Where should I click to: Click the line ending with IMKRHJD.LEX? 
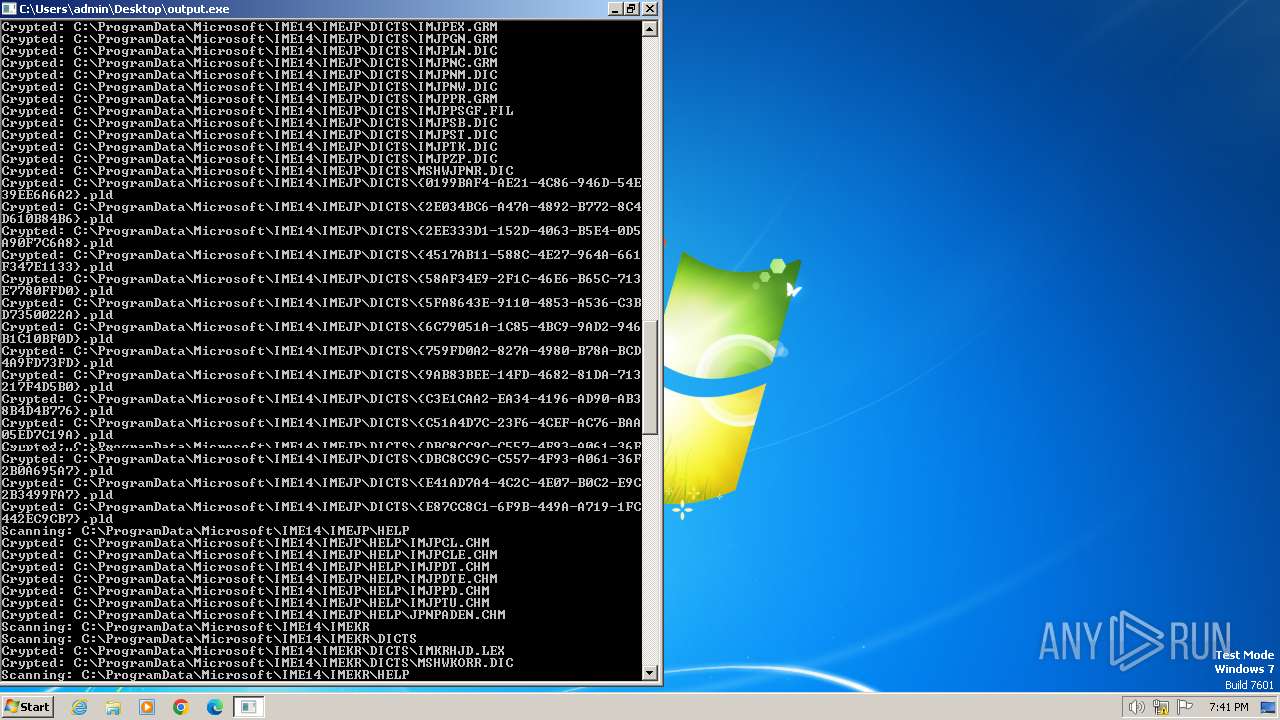click(x=253, y=650)
